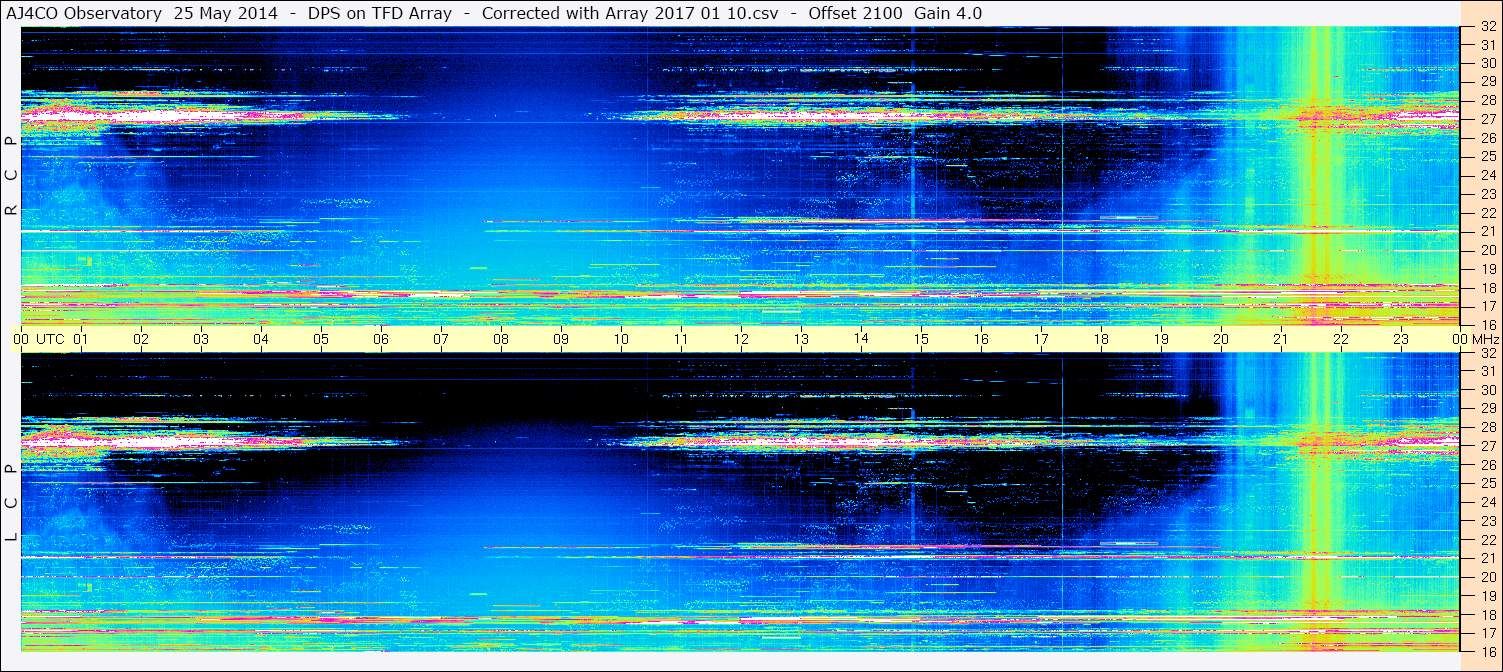Viewport: 1503px width, 672px height.
Task: Select the 20 hour tick label
Action: 1222,339
